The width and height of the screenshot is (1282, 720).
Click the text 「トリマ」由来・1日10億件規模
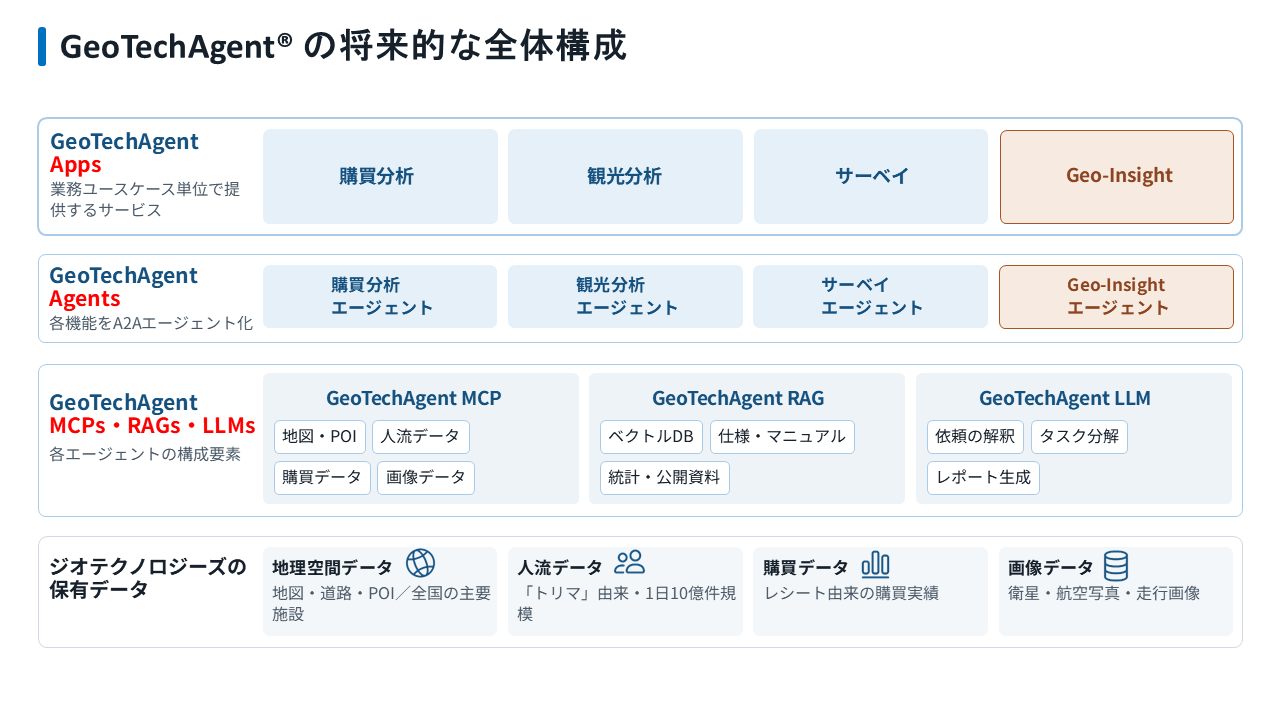(627, 603)
